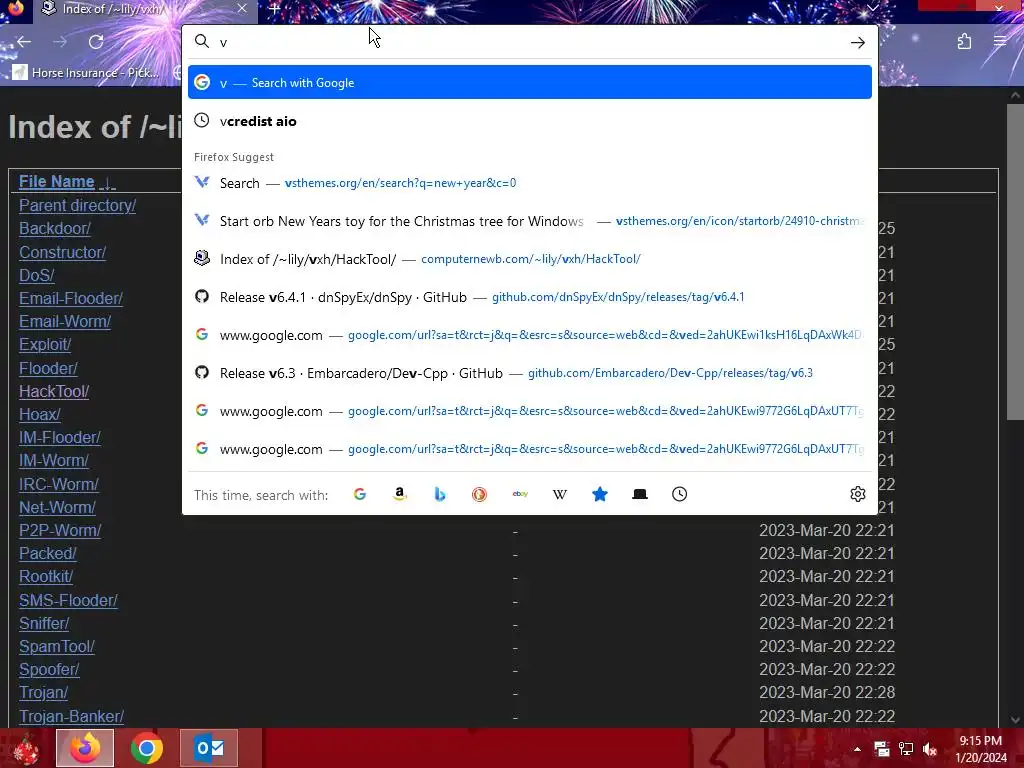Click the muted volume tray icon
This screenshot has width=1024, height=768.
click(929, 749)
